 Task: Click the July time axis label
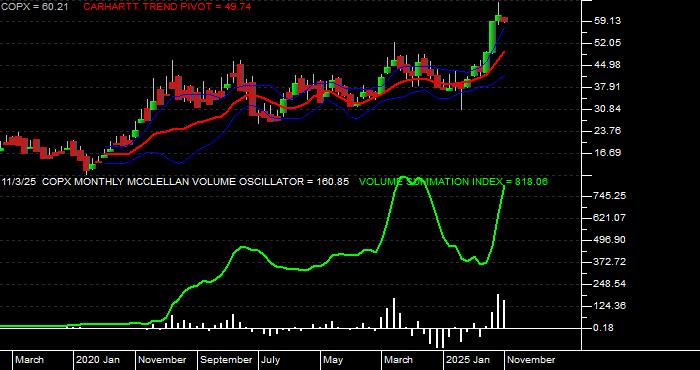click(x=271, y=360)
